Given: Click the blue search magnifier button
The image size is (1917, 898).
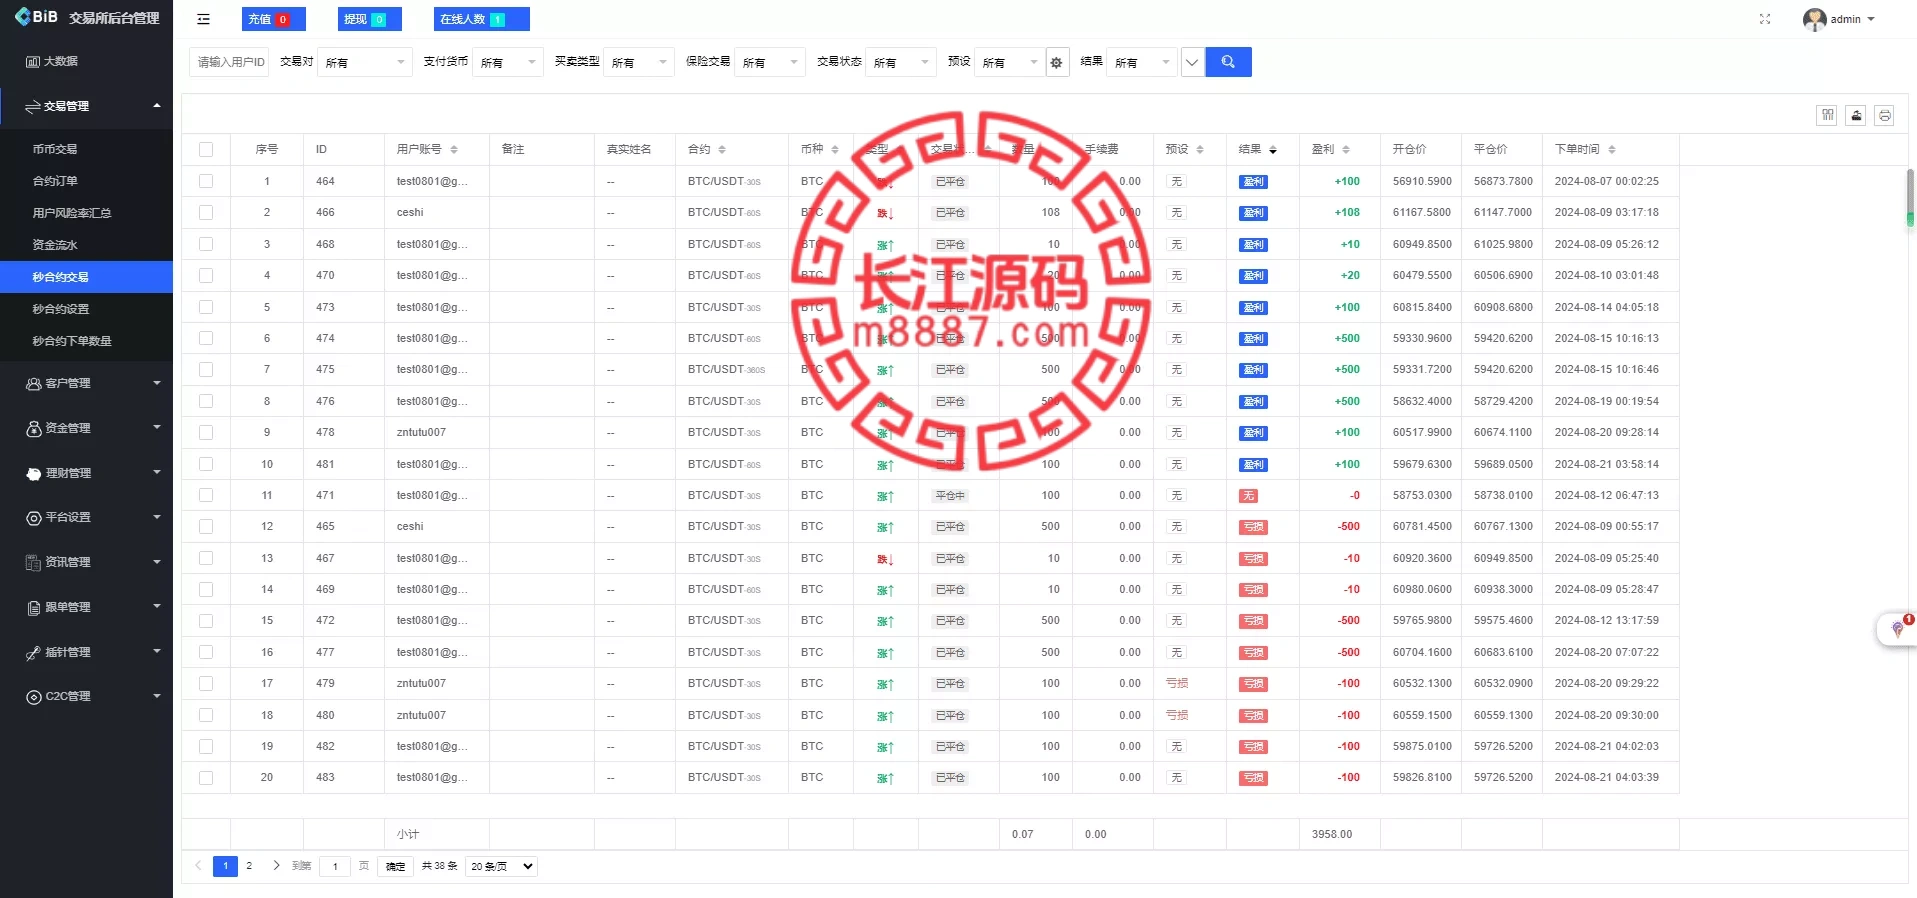Looking at the screenshot, I should 1228,62.
